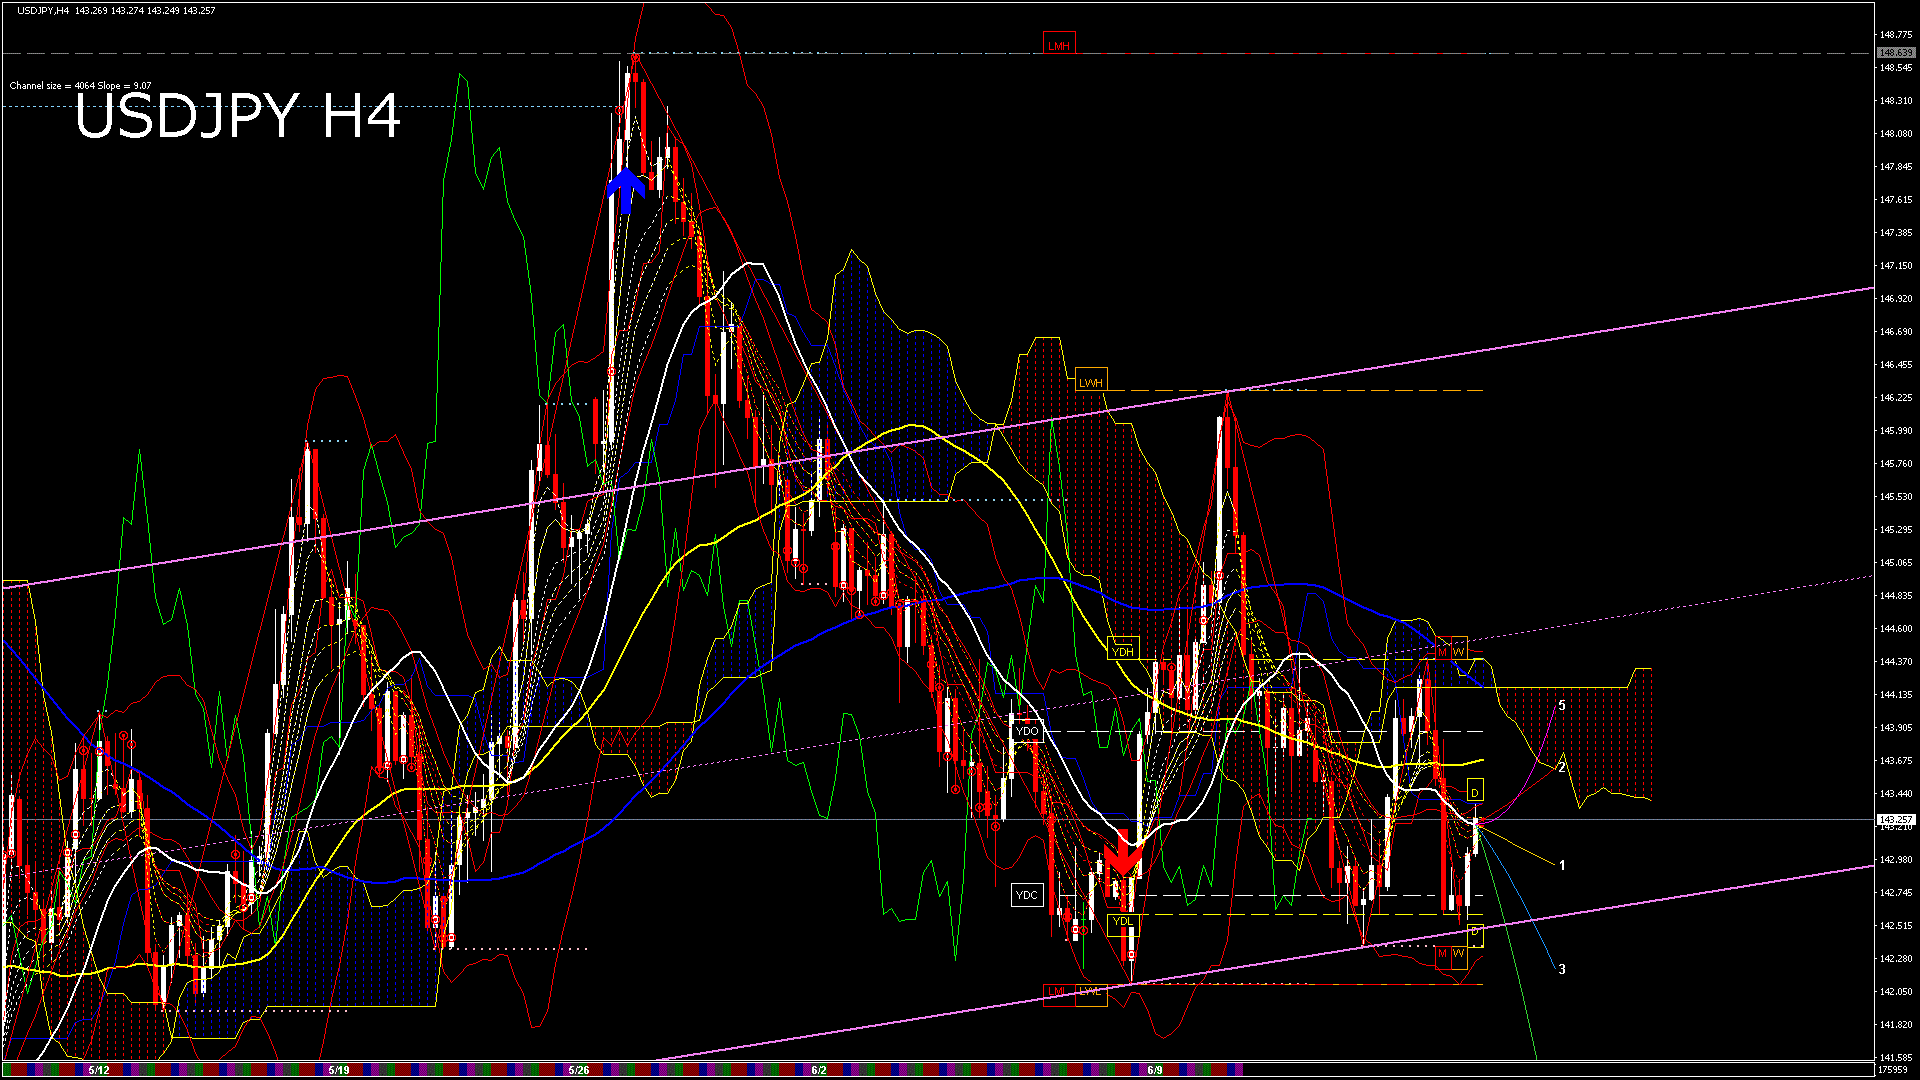Click the blue up arrow signal marker

coord(626,190)
